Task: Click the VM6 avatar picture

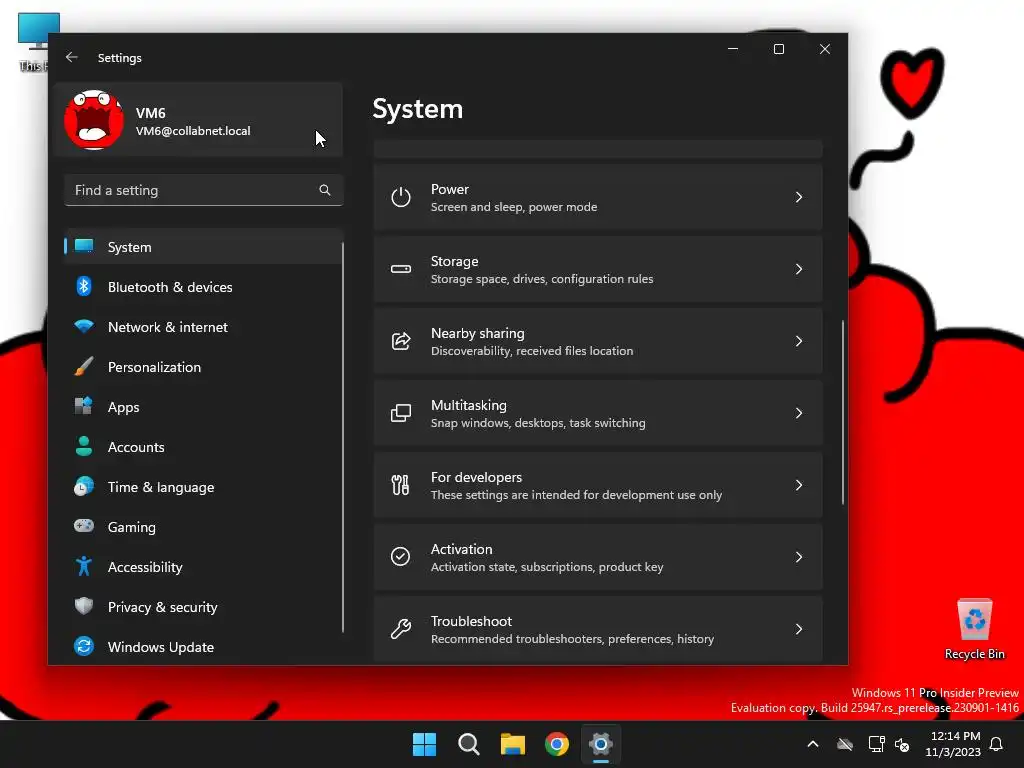Action: click(x=94, y=120)
